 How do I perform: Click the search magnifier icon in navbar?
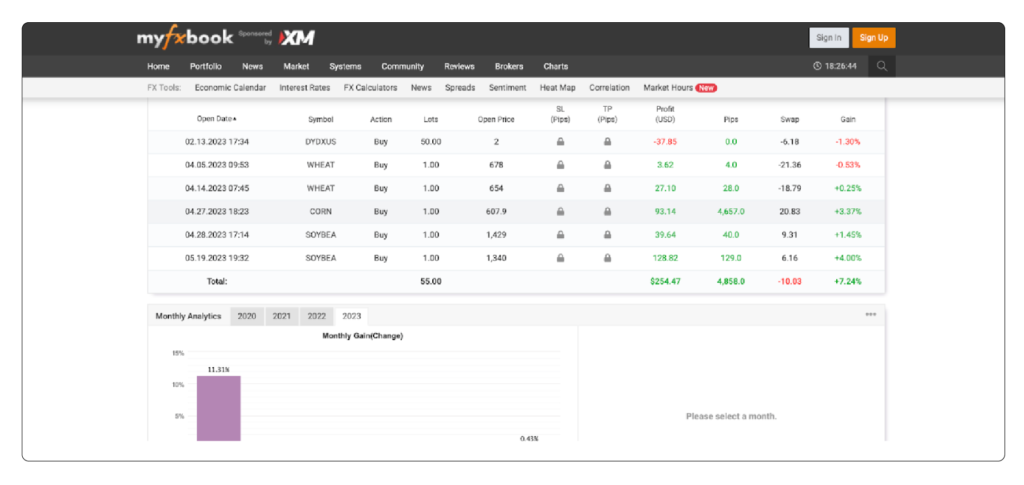tap(881, 66)
